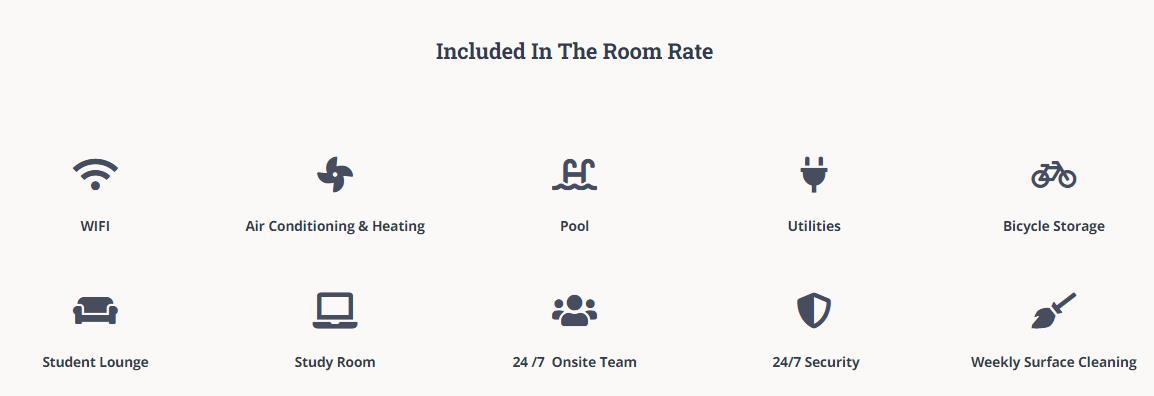Click the swimming pool ladder icon
Viewport: 1154px width, 396px height.
[x=574, y=174]
